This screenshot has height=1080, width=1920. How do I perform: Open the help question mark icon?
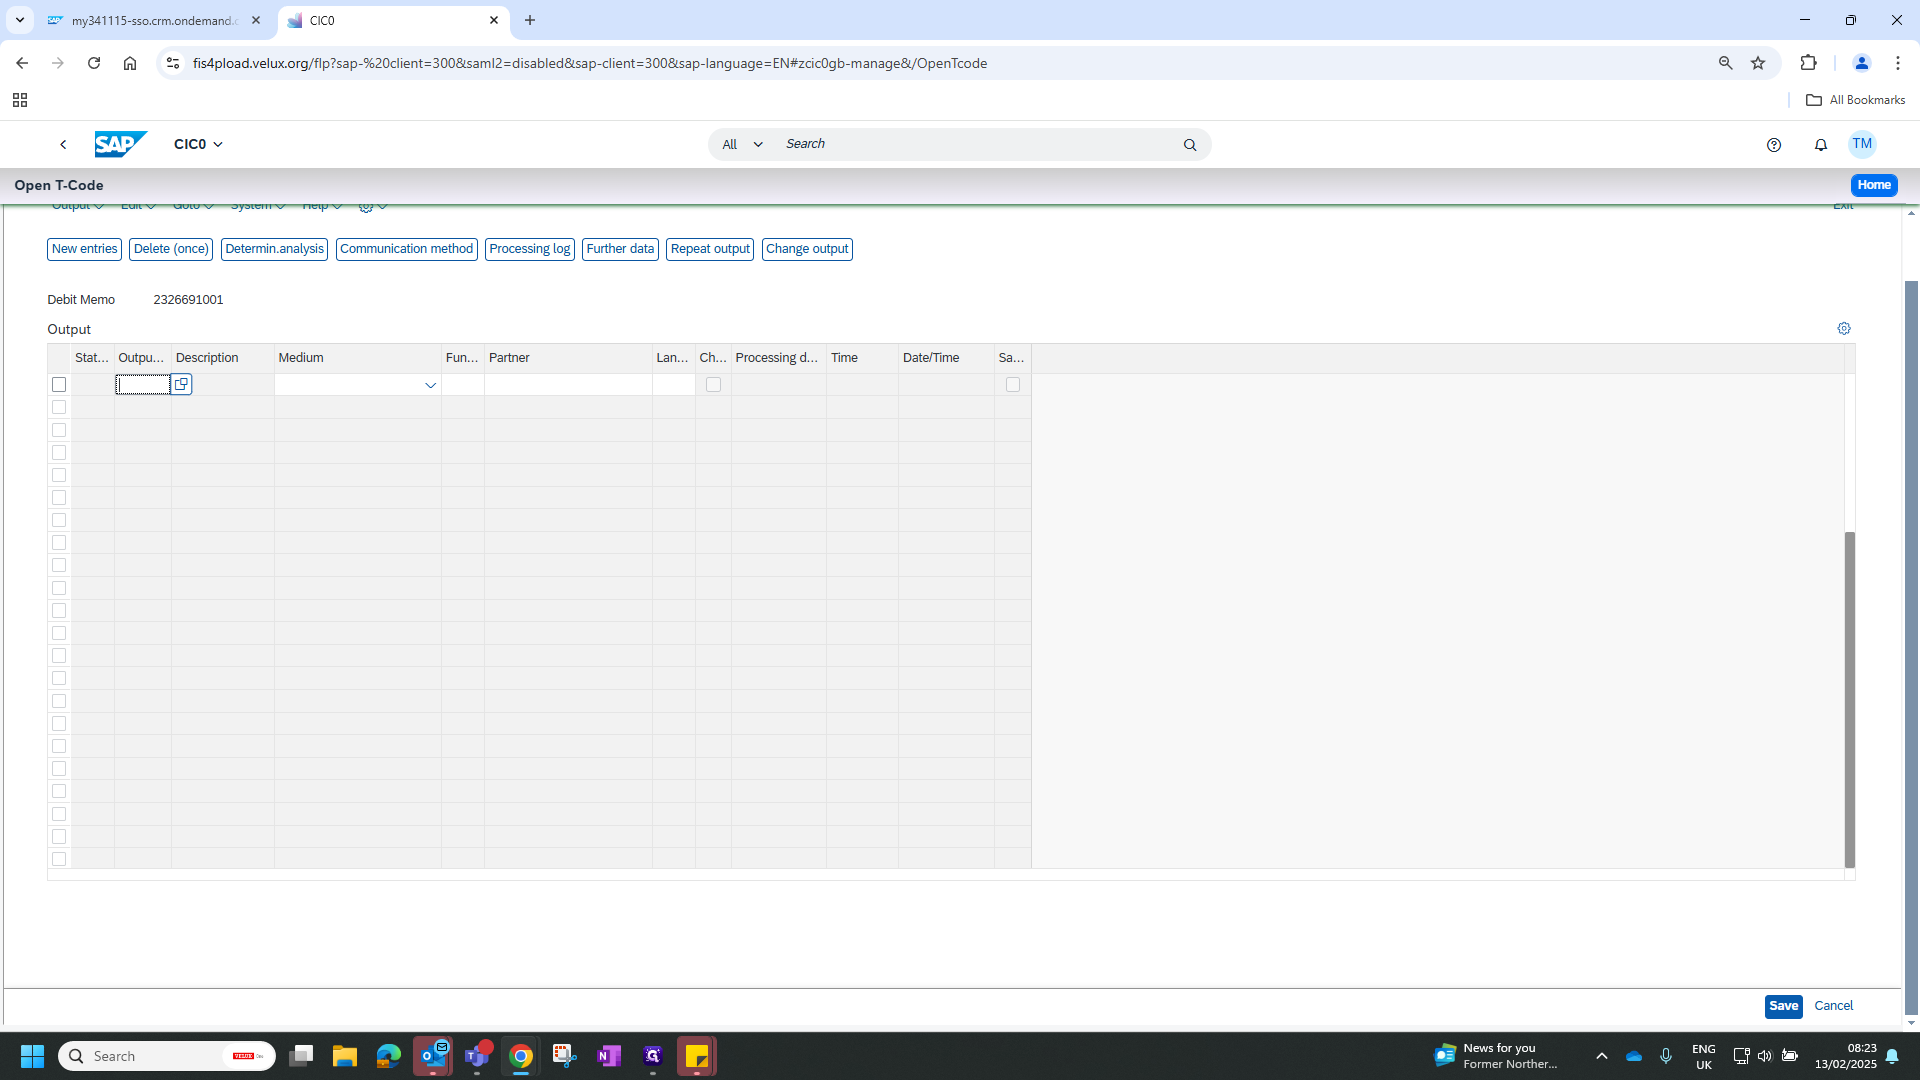1774,145
